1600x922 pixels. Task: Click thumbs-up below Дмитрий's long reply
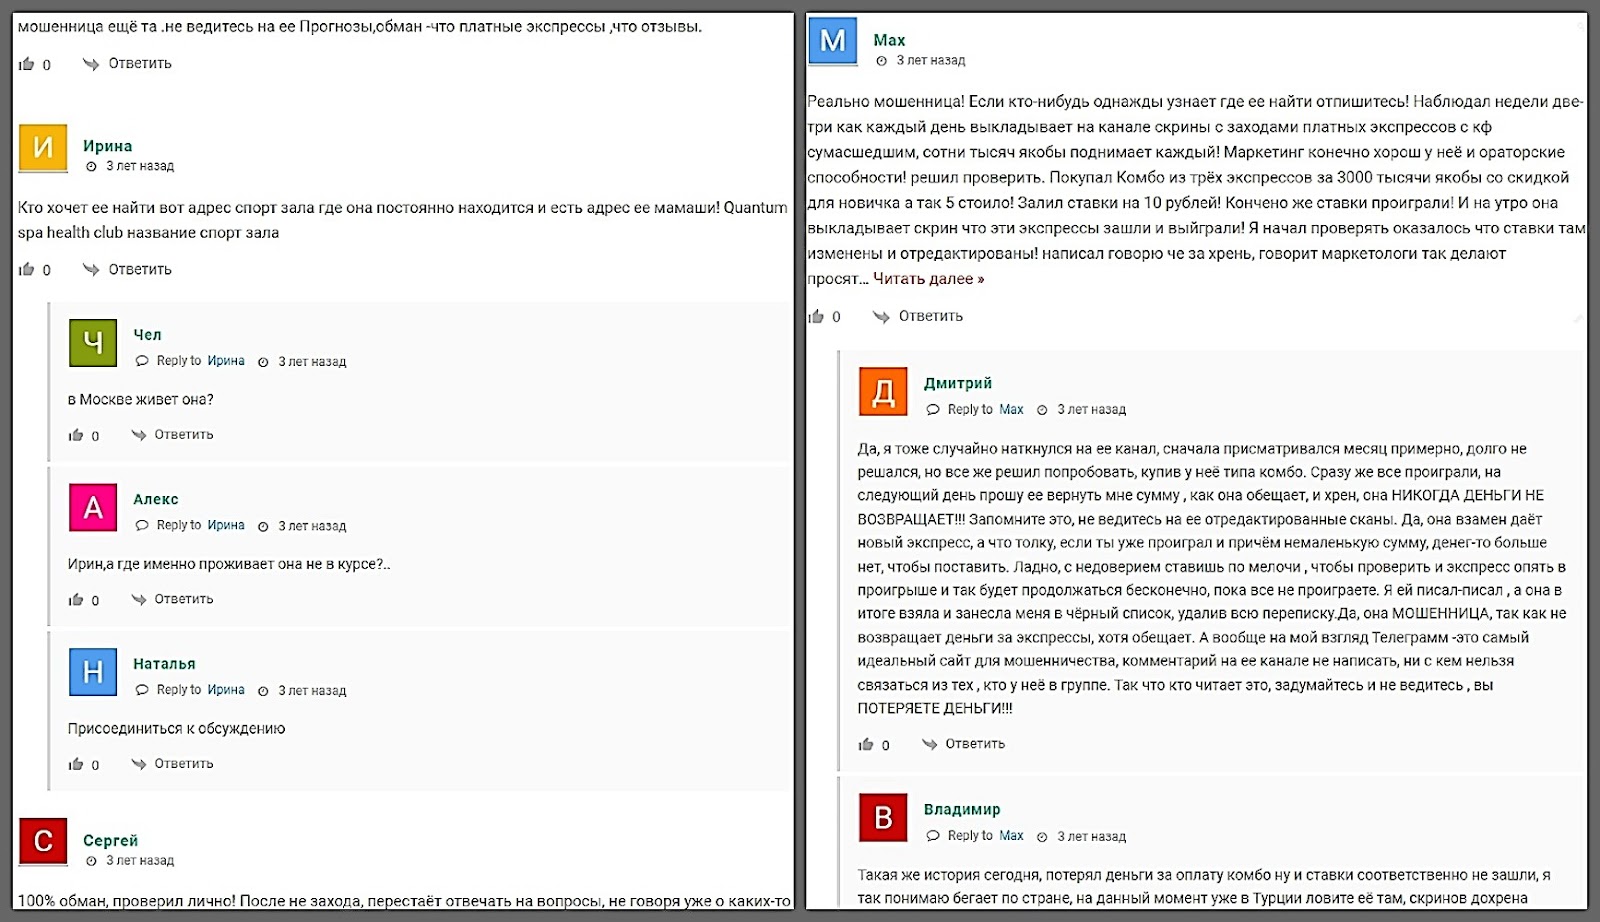click(x=866, y=744)
